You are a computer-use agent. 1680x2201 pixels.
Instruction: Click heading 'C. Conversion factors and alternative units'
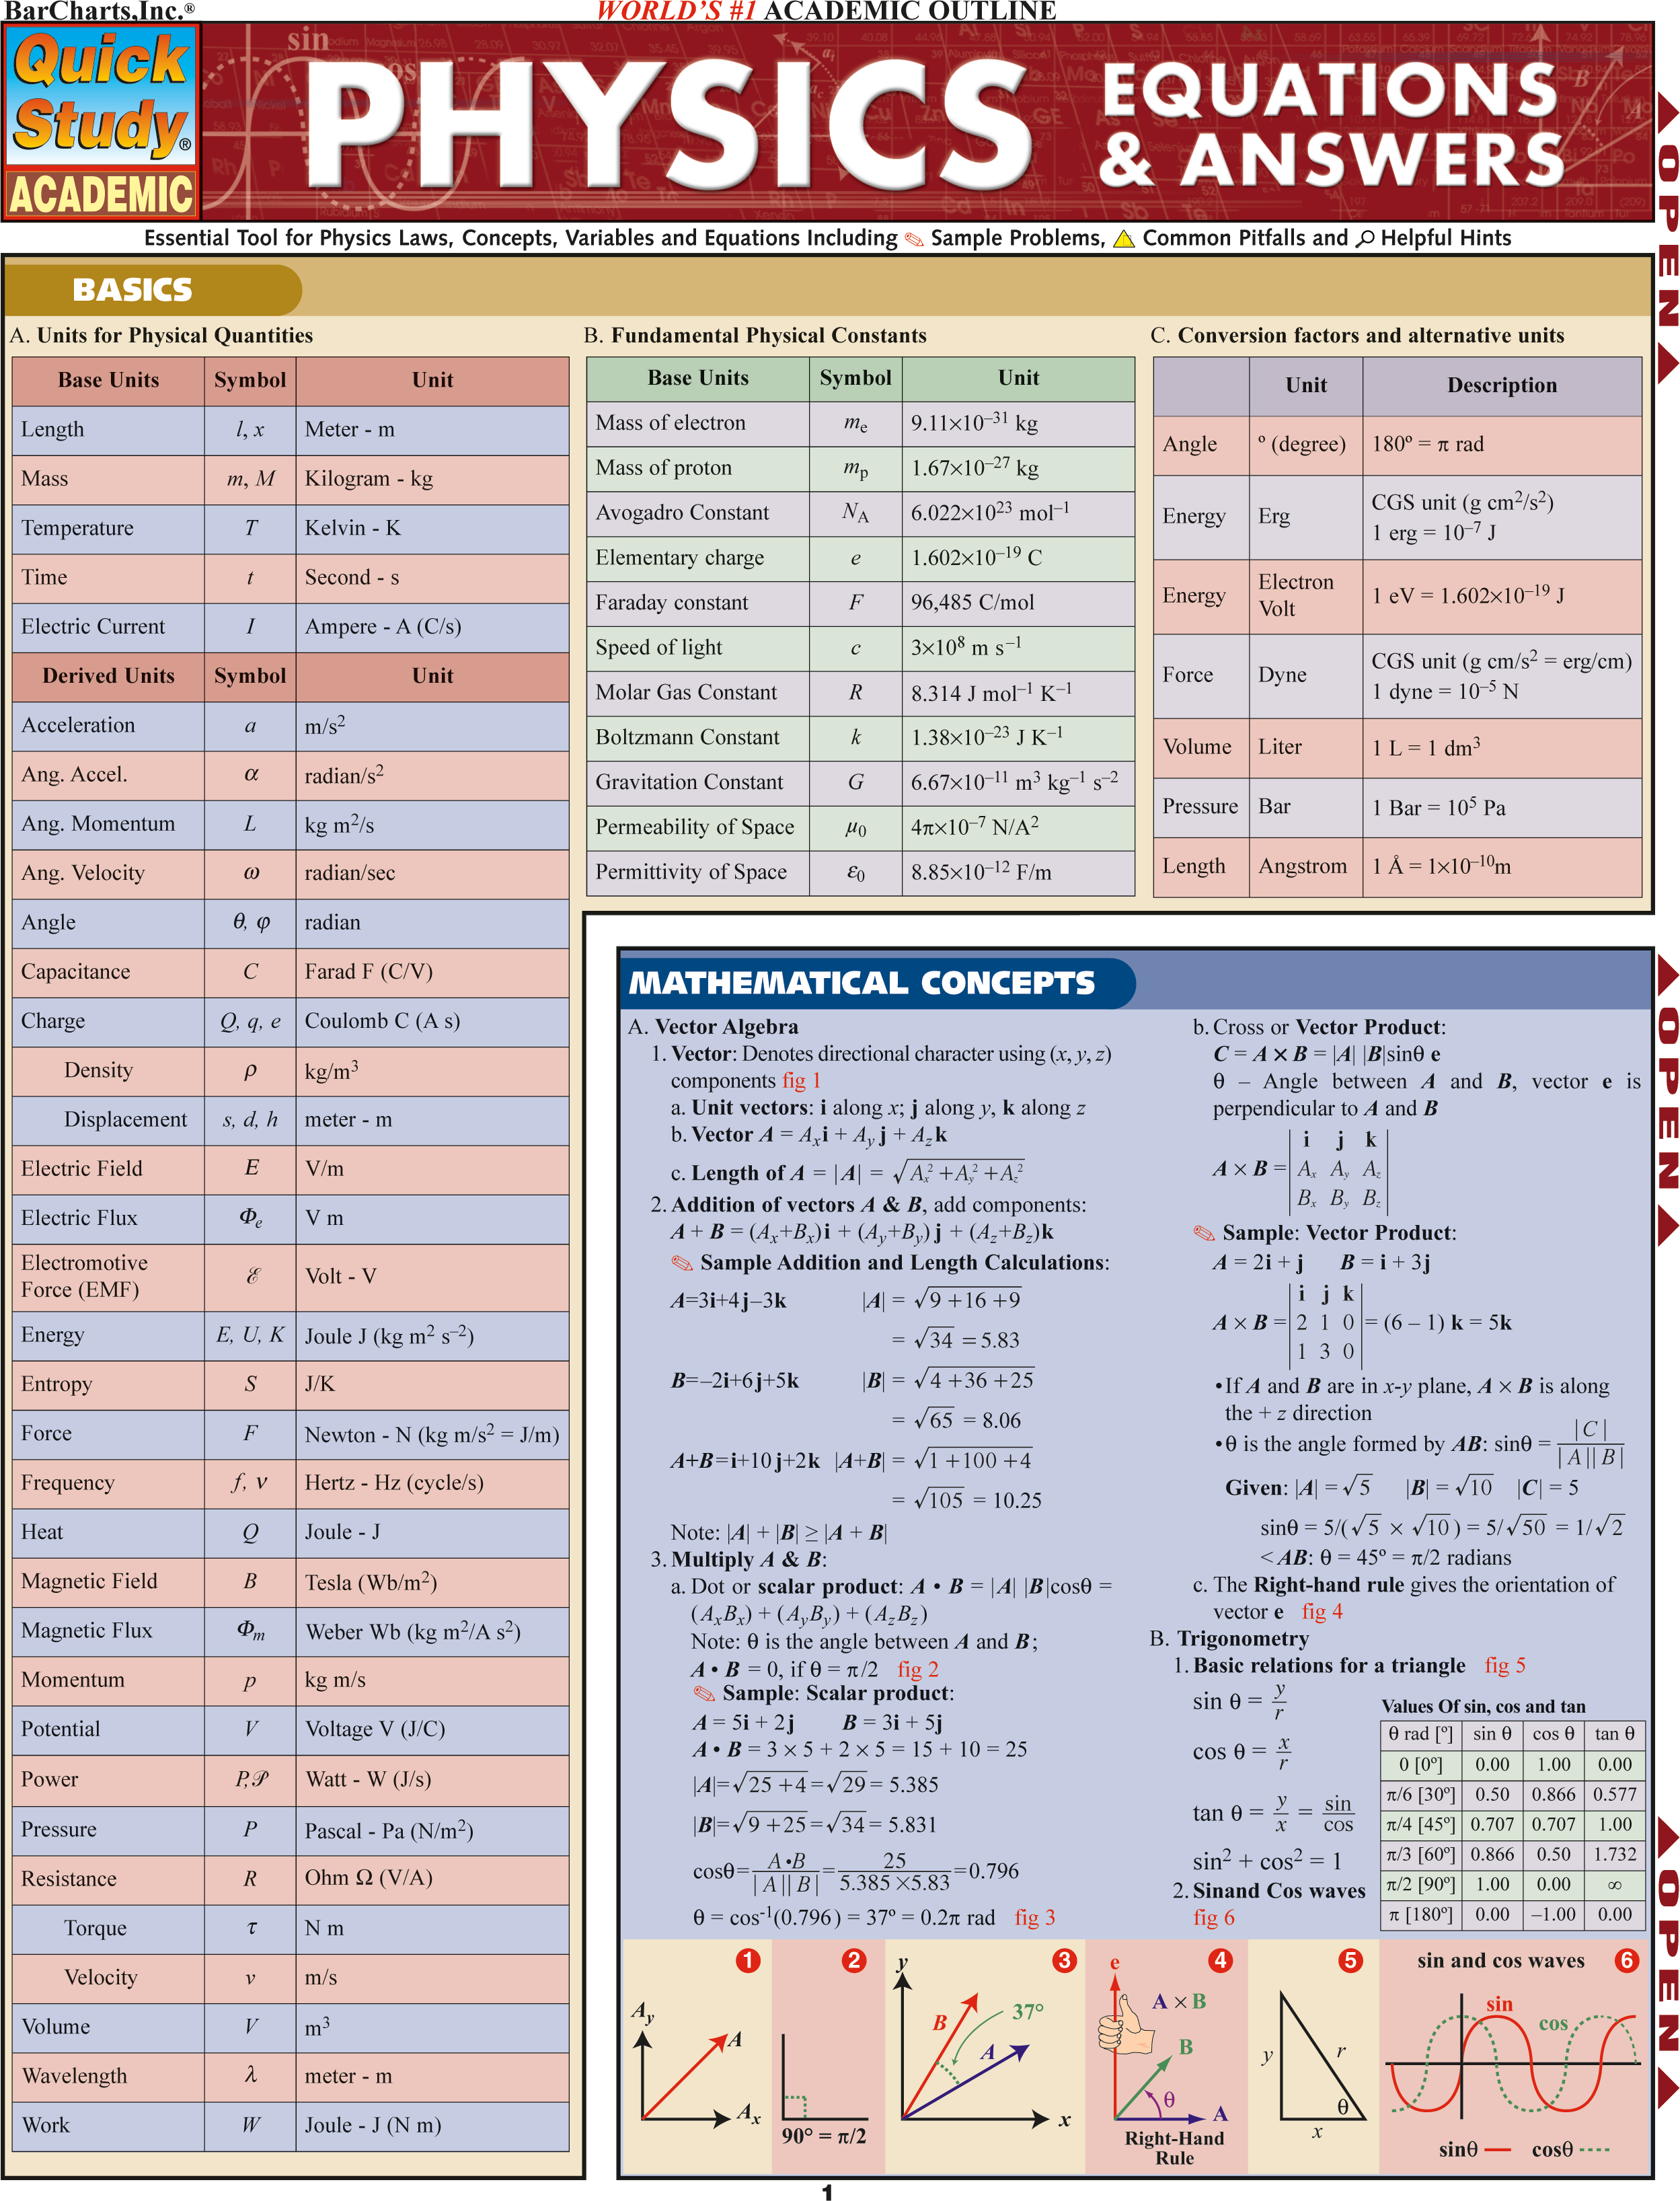[1357, 336]
